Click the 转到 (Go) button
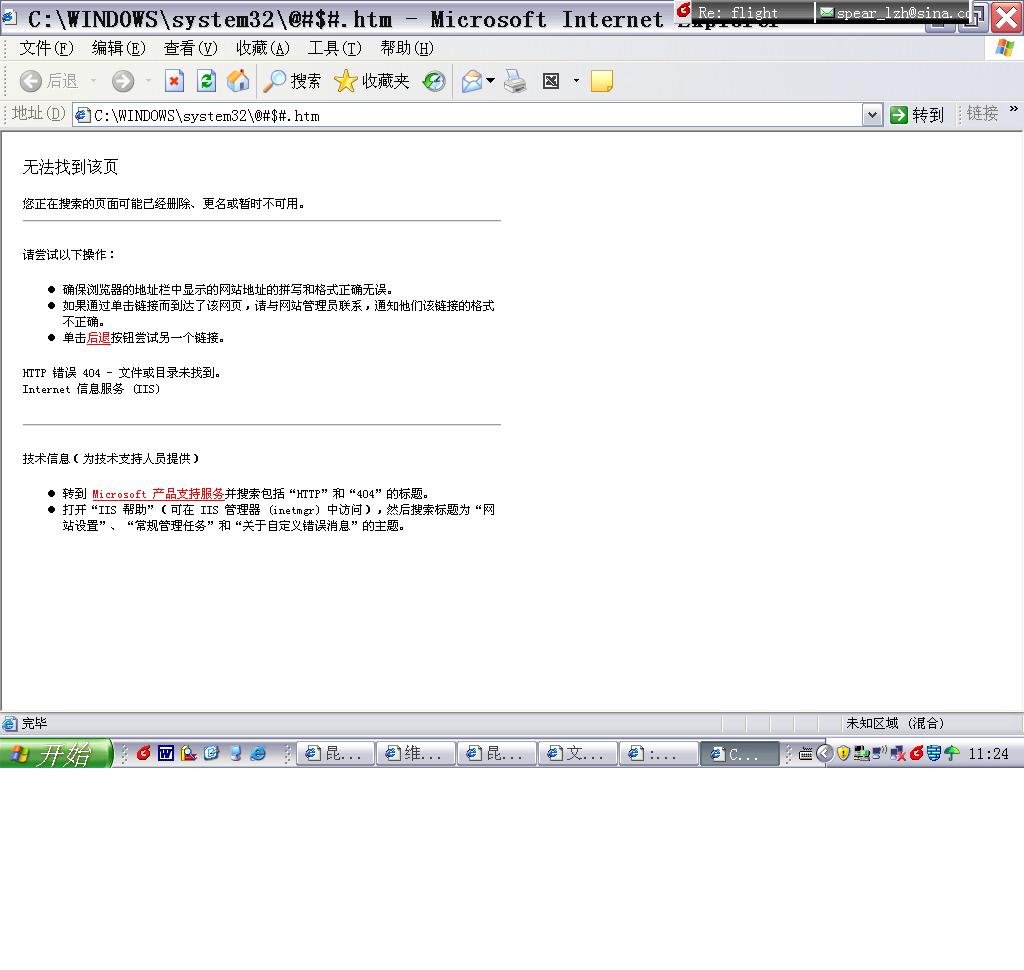The width and height of the screenshot is (1024, 970). 918,115
